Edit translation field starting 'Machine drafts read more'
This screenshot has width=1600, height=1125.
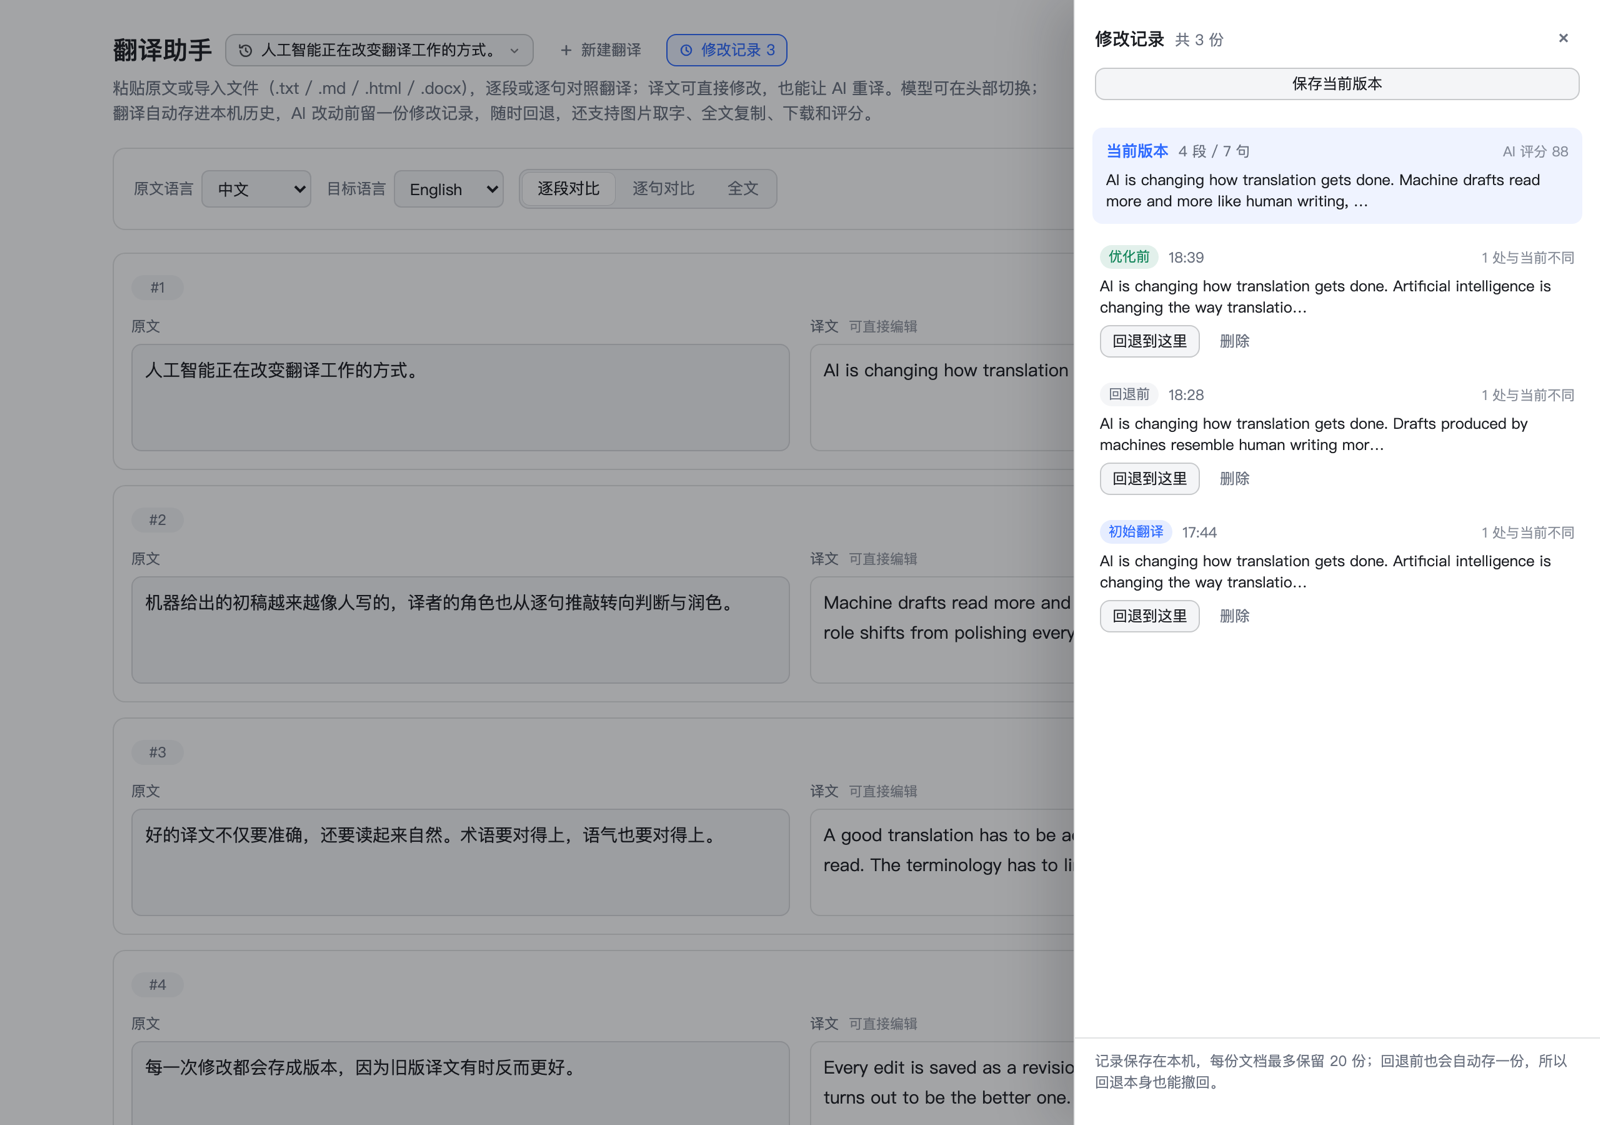click(942, 630)
